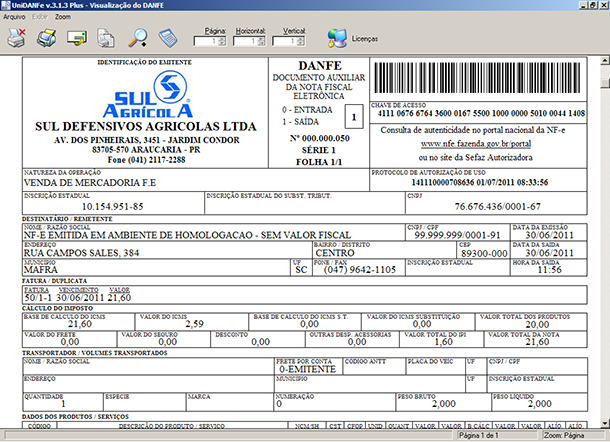Click the export icon with green arrow

pyautogui.click(x=78, y=39)
